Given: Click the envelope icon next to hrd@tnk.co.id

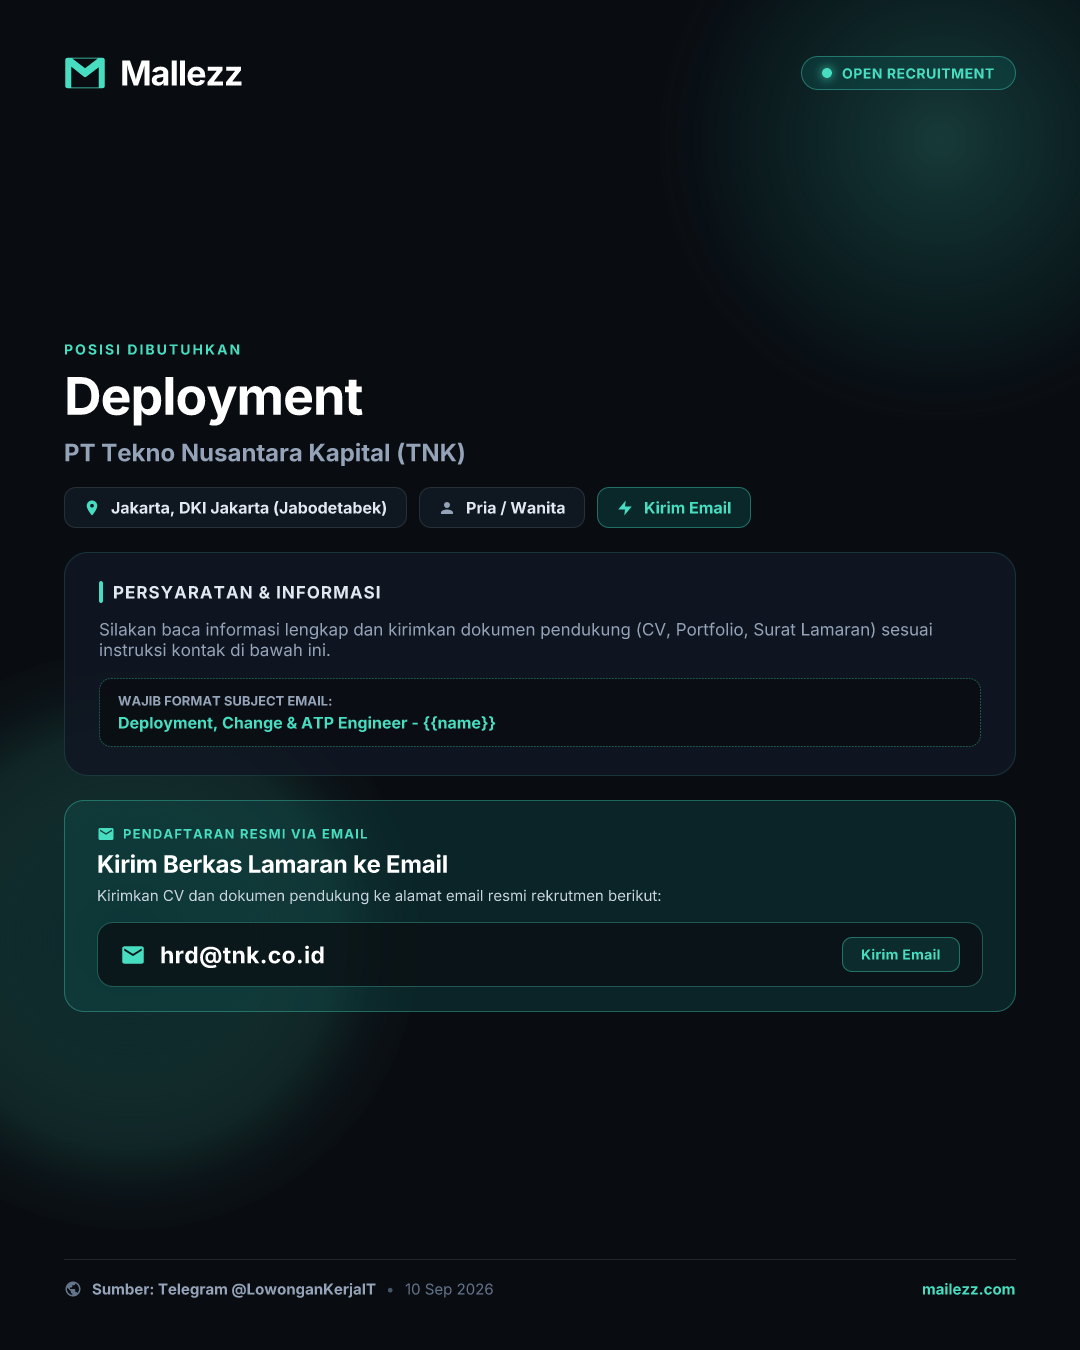Looking at the screenshot, I should 133,955.
